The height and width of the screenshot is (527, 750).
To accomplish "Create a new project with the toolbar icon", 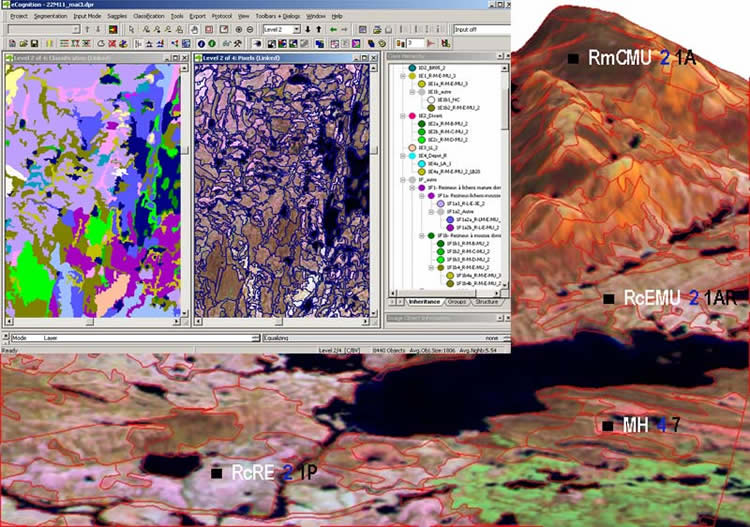I will pyautogui.click(x=12, y=44).
